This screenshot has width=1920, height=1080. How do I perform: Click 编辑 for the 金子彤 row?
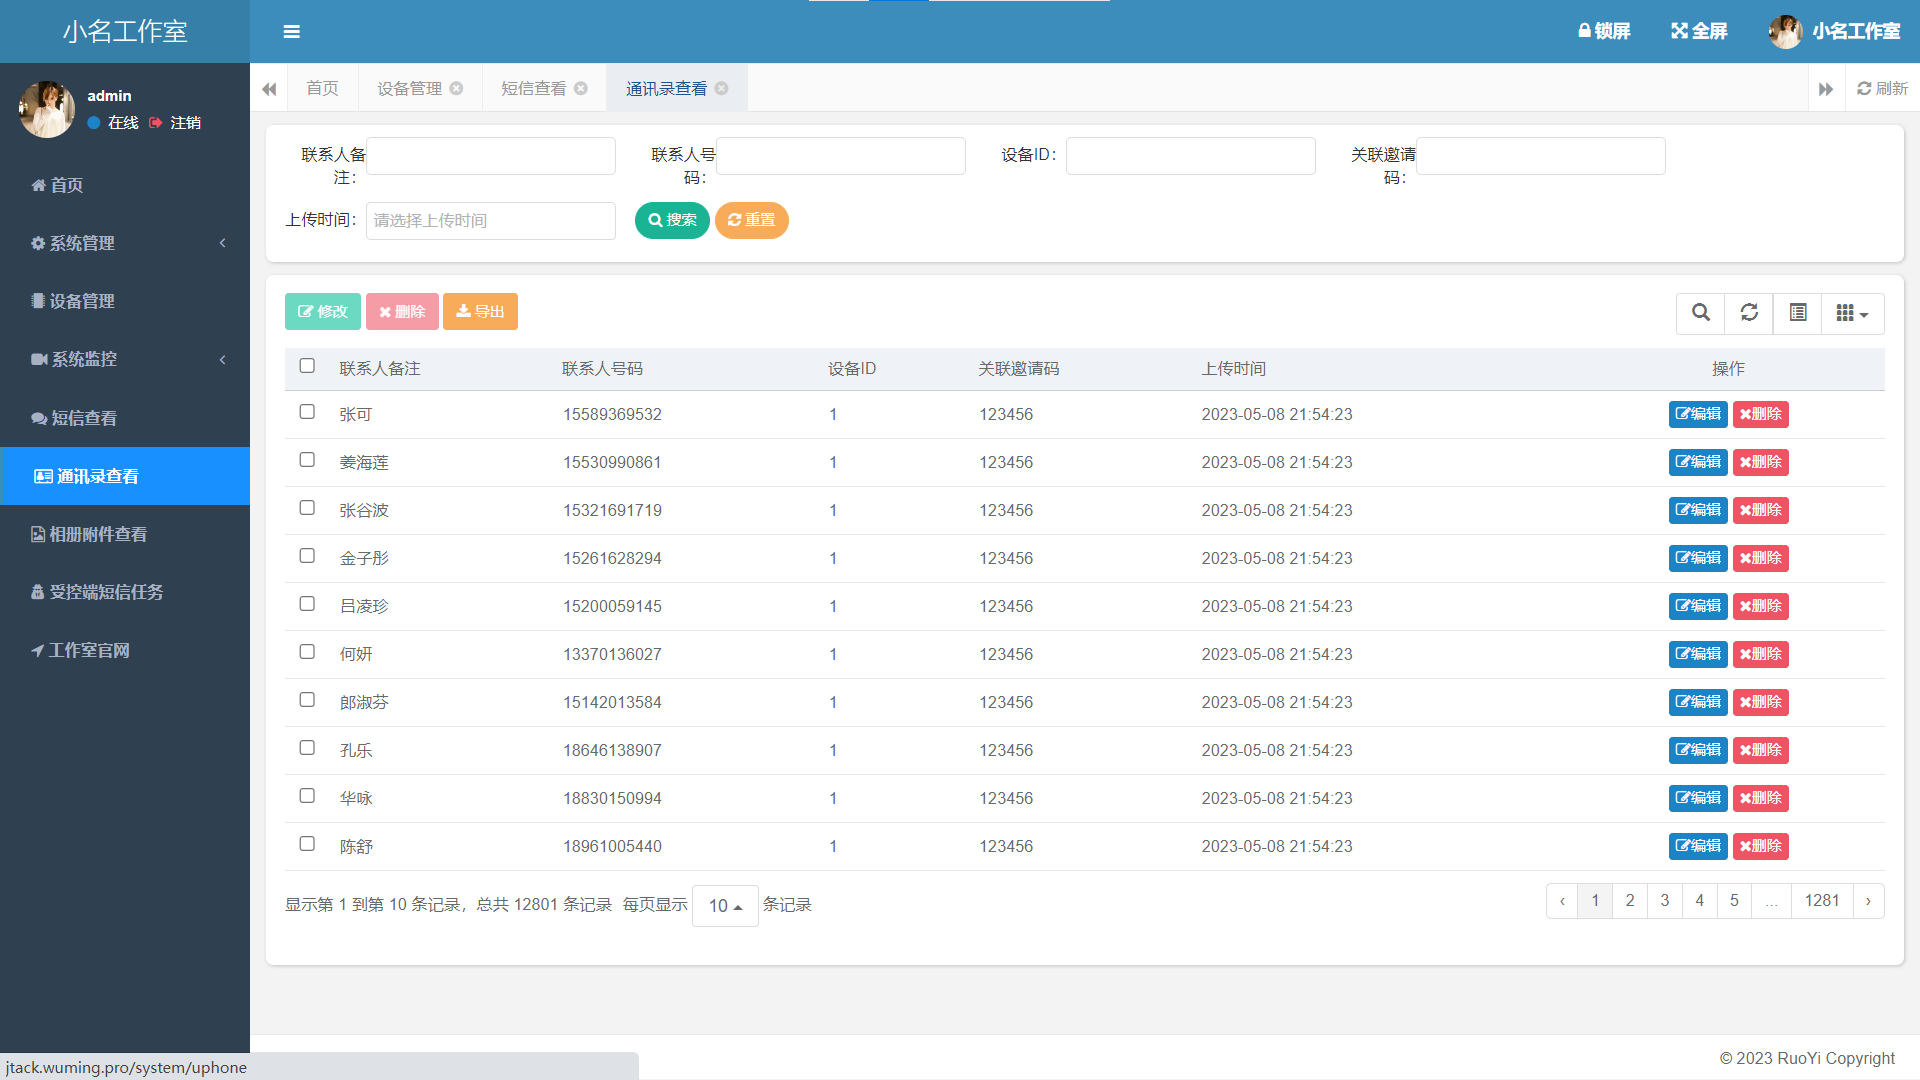pyautogui.click(x=1698, y=558)
